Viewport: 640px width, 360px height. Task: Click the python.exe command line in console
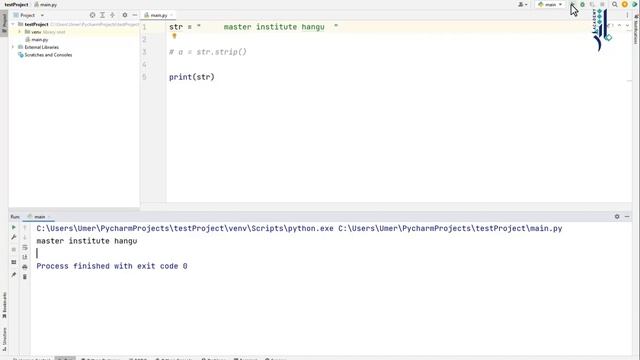pyautogui.click(x=299, y=229)
